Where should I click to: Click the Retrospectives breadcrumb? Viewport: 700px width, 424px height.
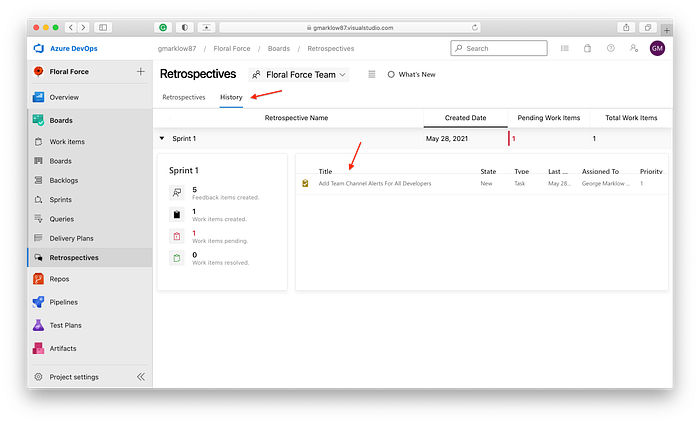click(x=331, y=49)
